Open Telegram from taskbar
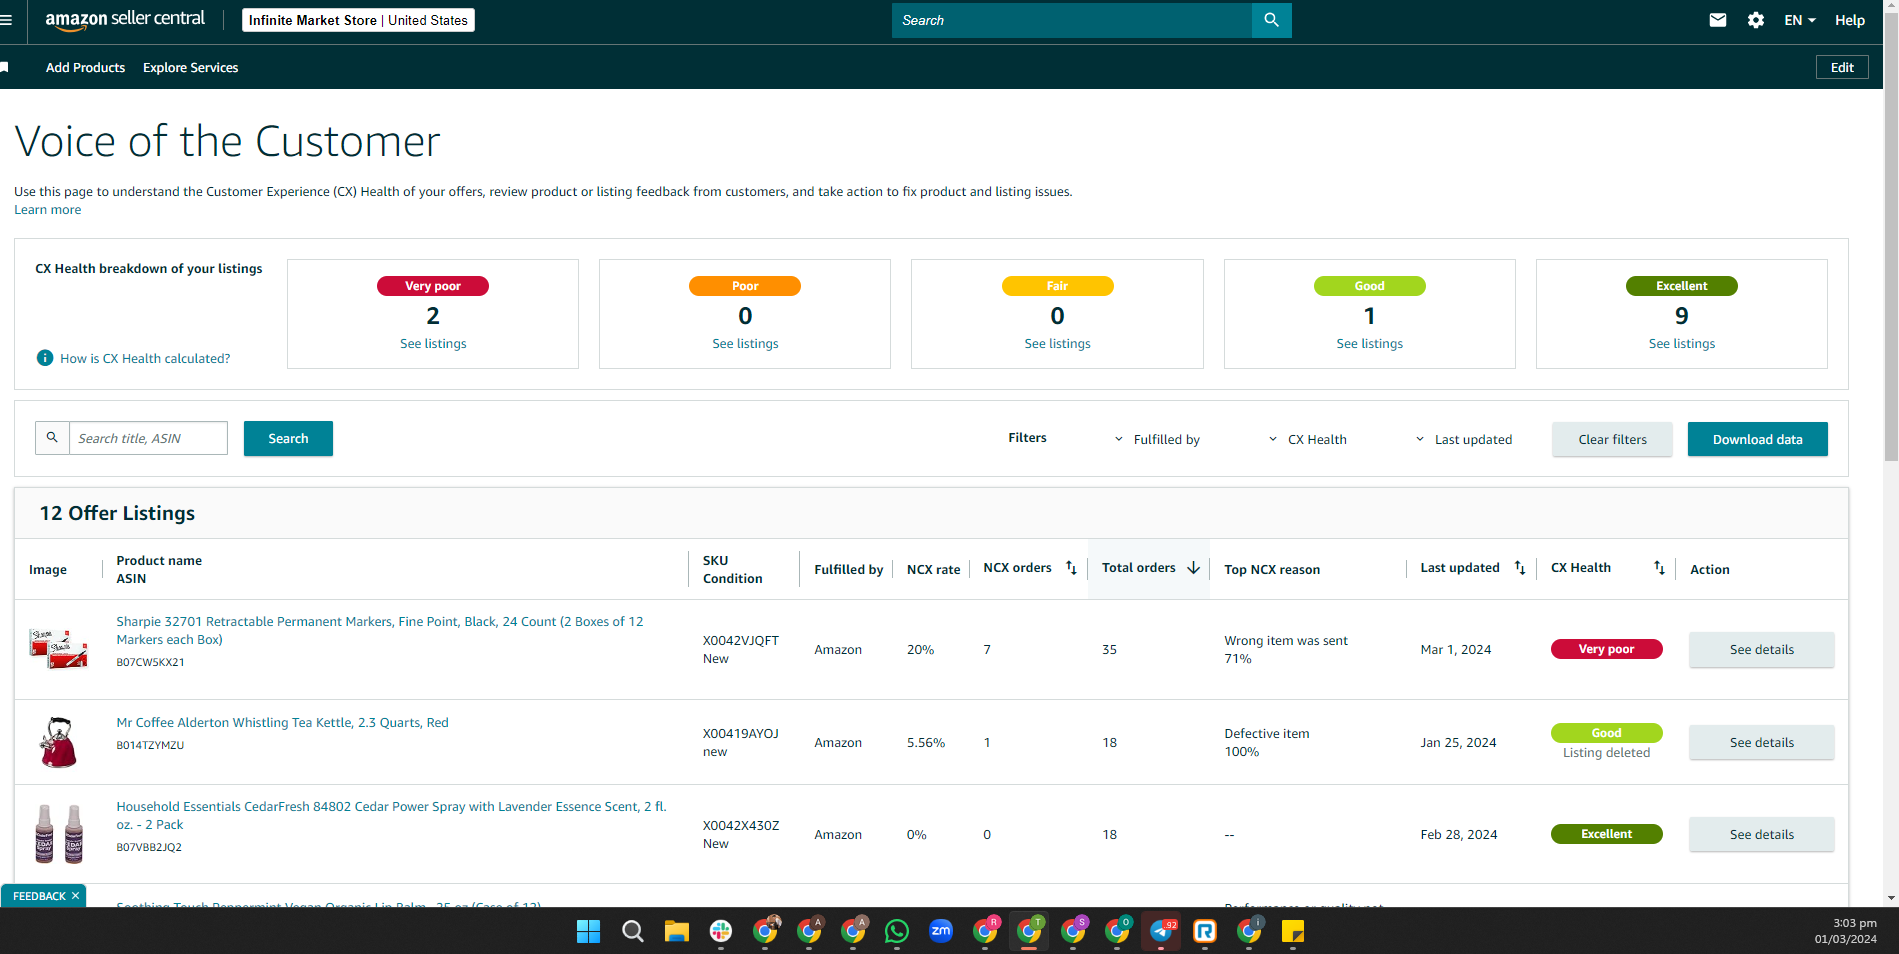The image size is (1899, 954). tap(1161, 932)
